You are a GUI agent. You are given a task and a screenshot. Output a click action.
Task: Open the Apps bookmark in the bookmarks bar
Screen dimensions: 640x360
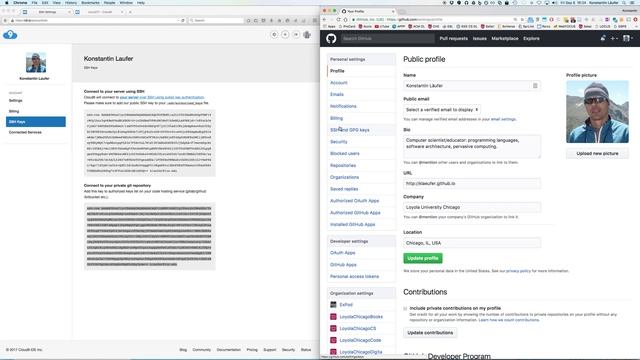[x=329, y=27]
